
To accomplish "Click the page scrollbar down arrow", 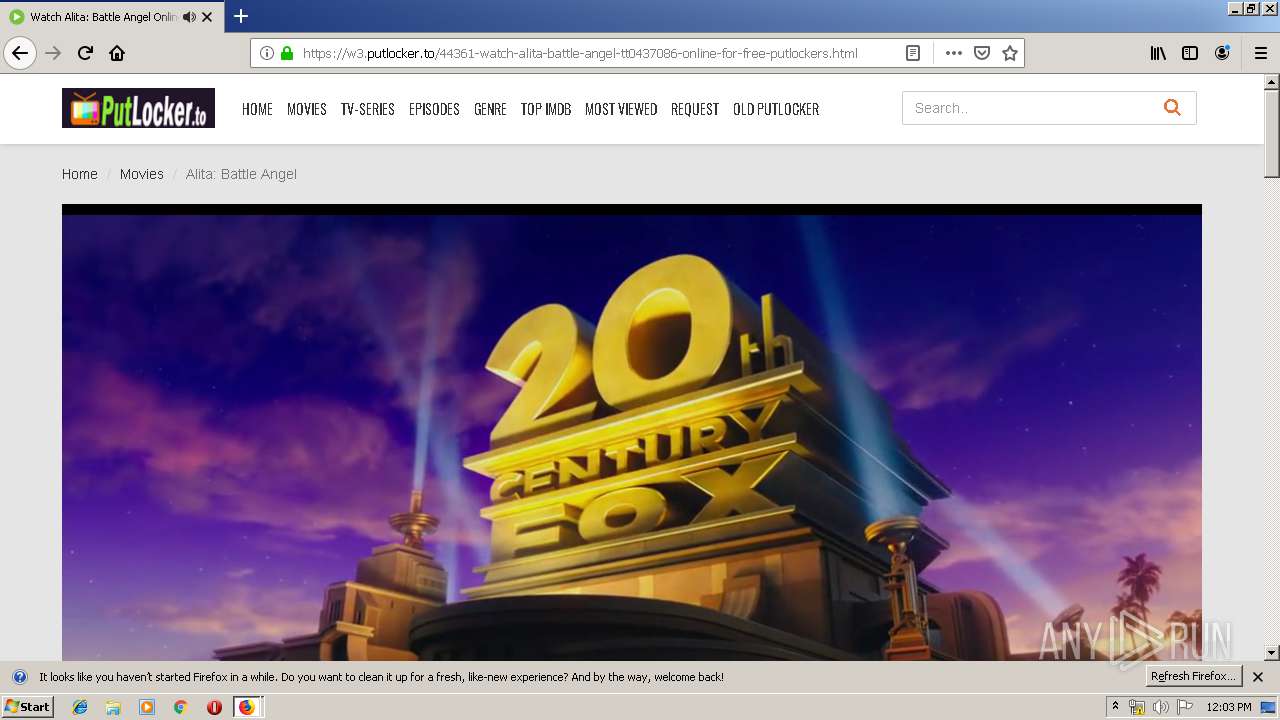I will coord(1272,652).
